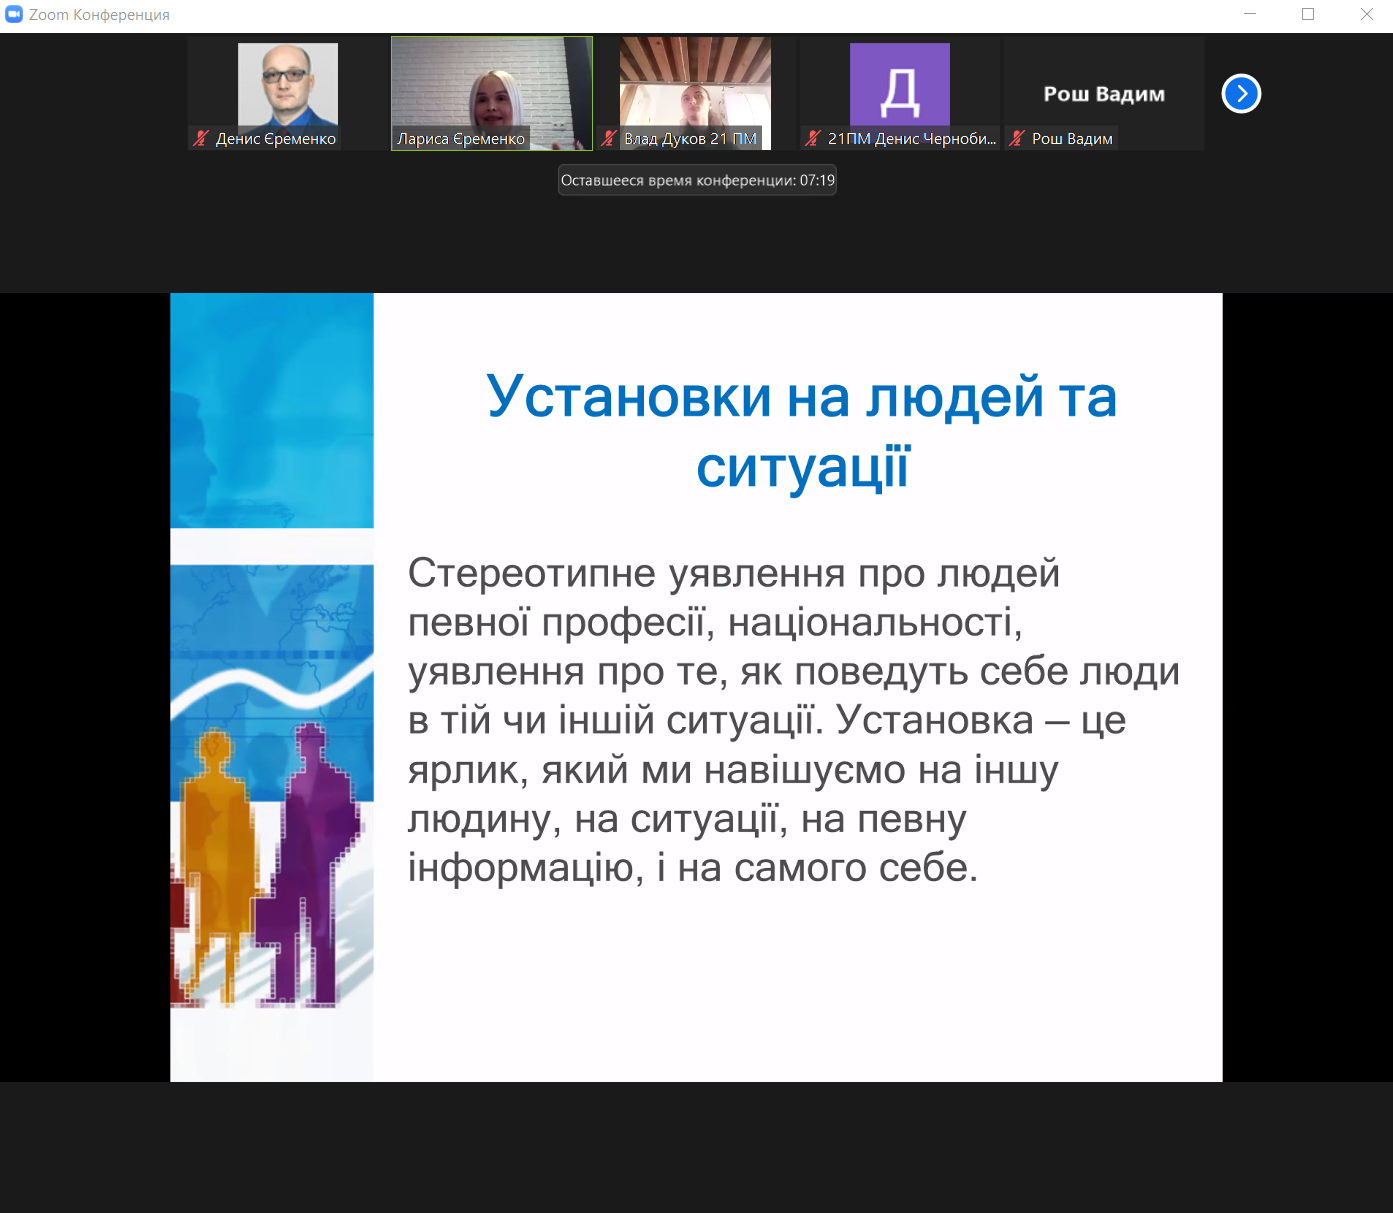Click the muted mic icon on Денис Єременко tile
Screen dimensions: 1393x1213
click(199, 139)
